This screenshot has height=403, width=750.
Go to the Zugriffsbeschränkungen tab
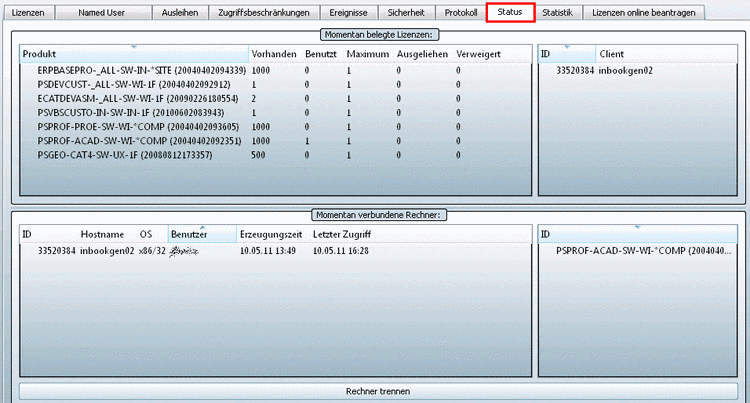tap(264, 12)
